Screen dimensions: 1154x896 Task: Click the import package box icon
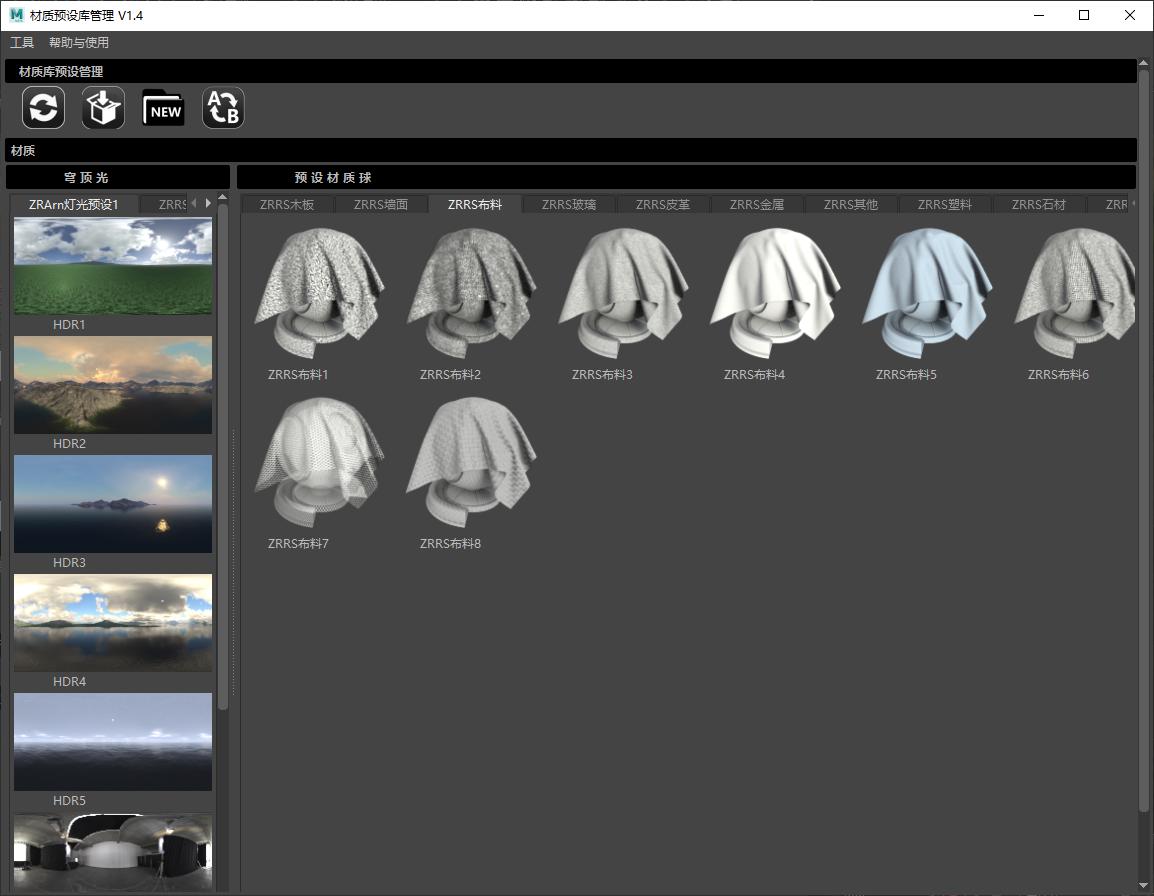coord(103,108)
